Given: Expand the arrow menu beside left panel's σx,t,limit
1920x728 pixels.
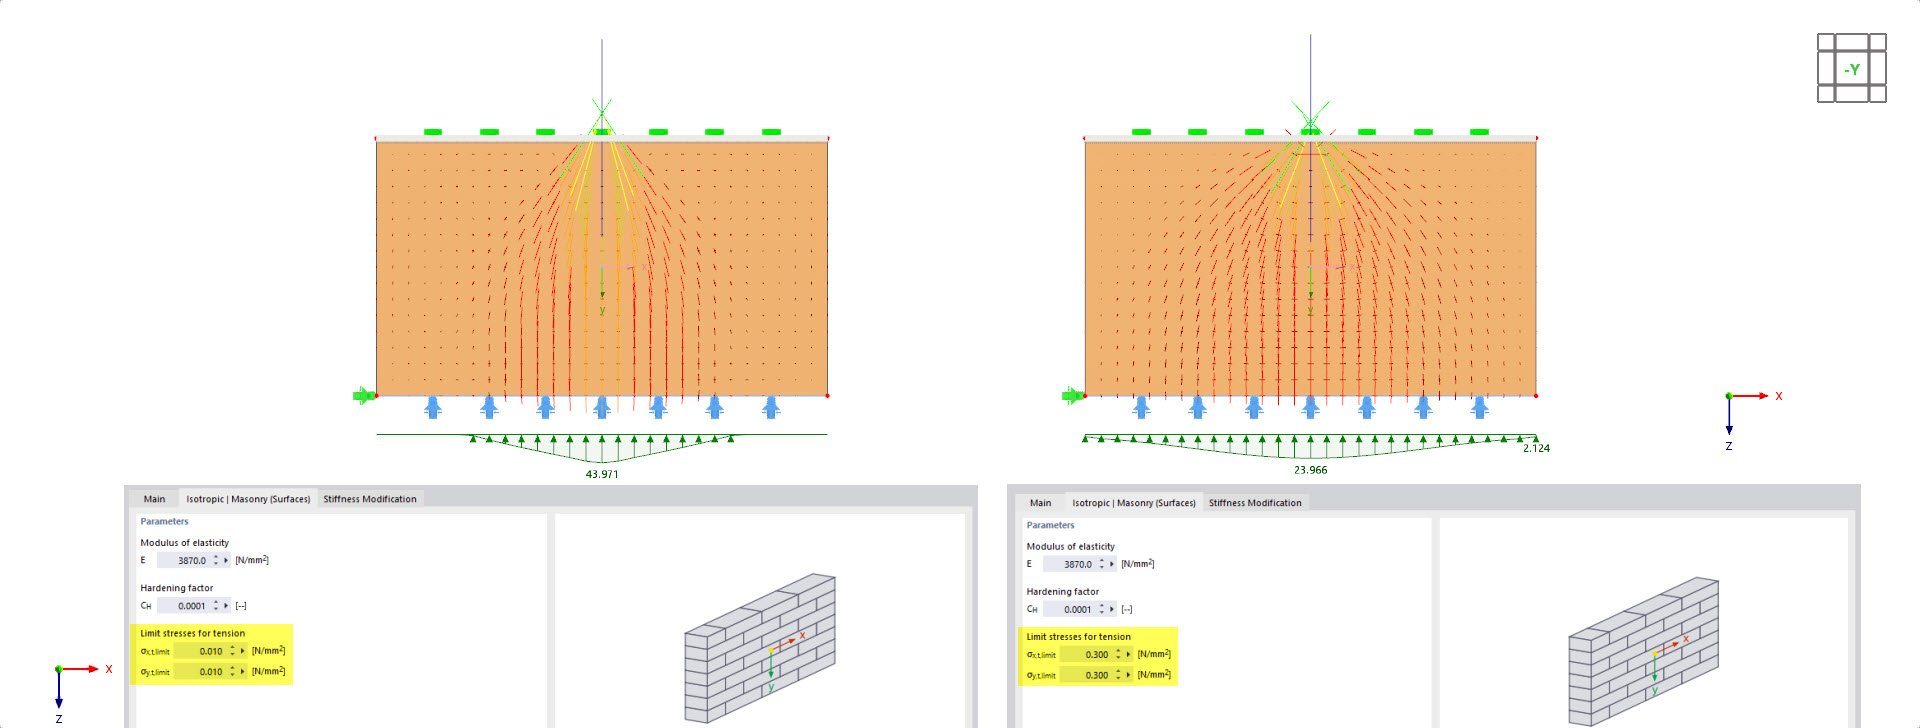Looking at the screenshot, I should (x=243, y=651).
